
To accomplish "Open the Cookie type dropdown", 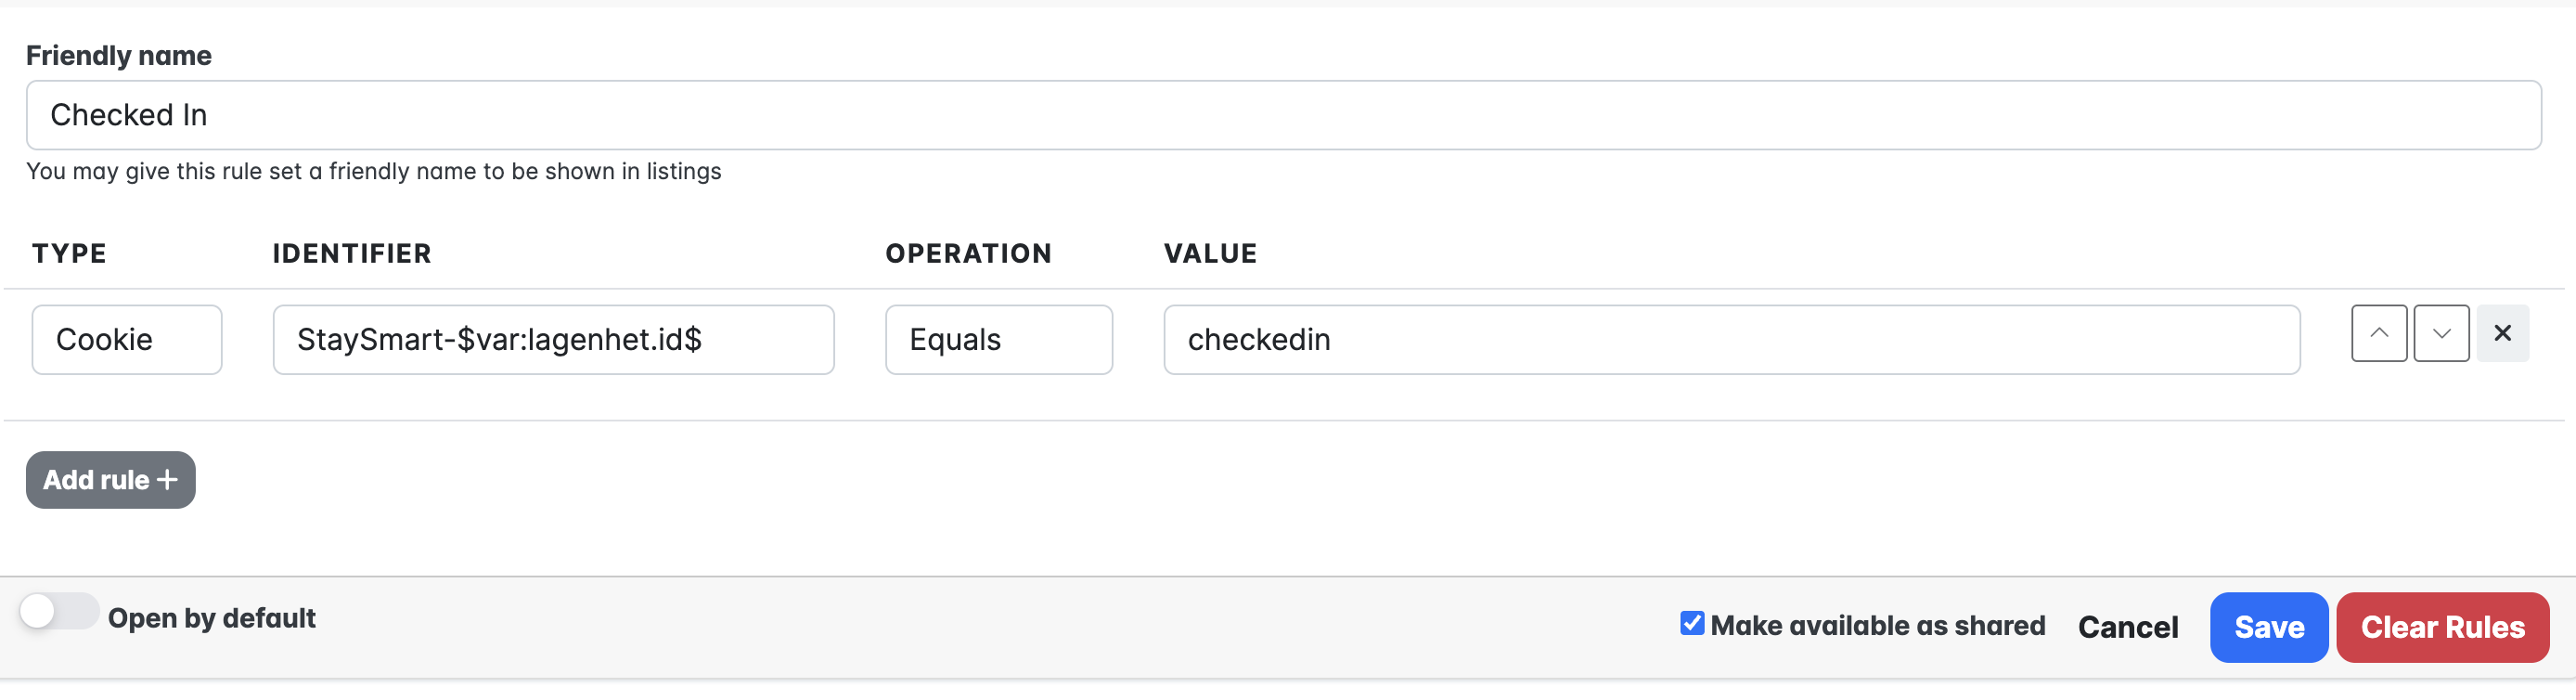I will [x=127, y=340].
